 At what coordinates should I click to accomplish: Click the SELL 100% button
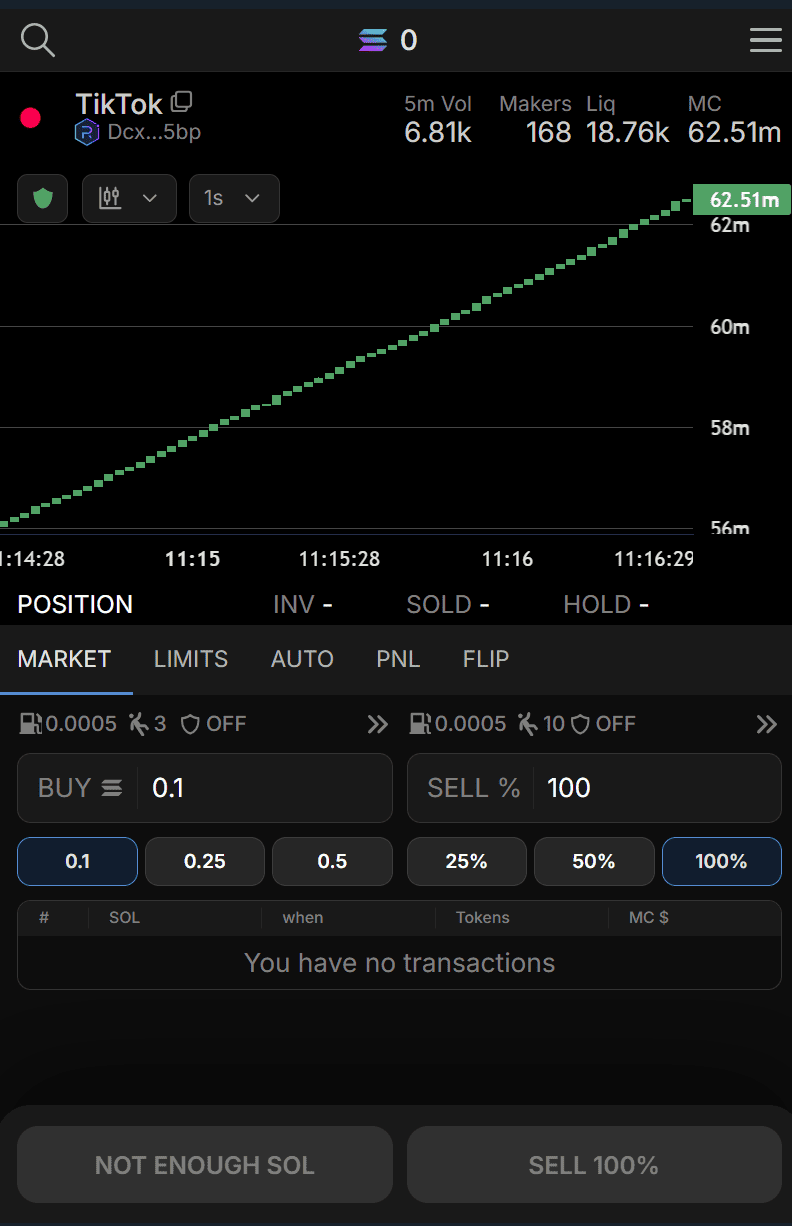coord(594,1165)
